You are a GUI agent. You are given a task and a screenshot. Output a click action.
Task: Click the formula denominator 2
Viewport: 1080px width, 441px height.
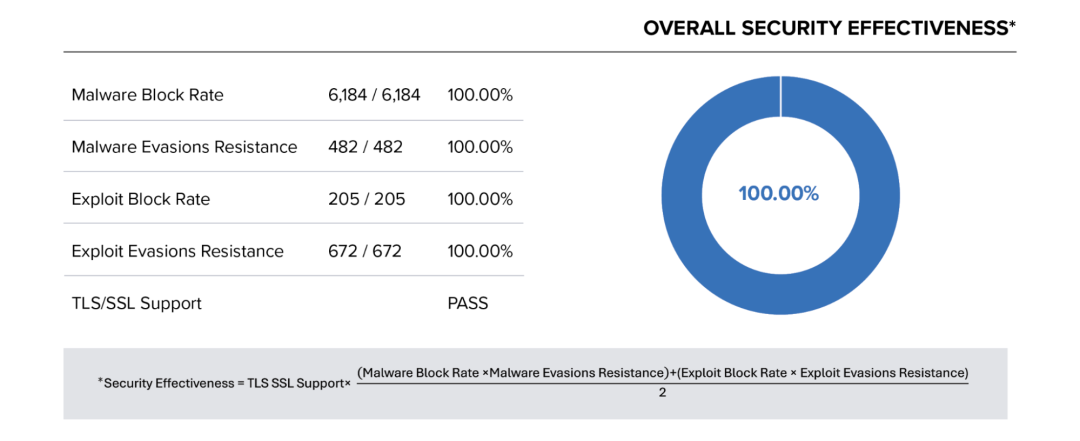[x=662, y=394]
